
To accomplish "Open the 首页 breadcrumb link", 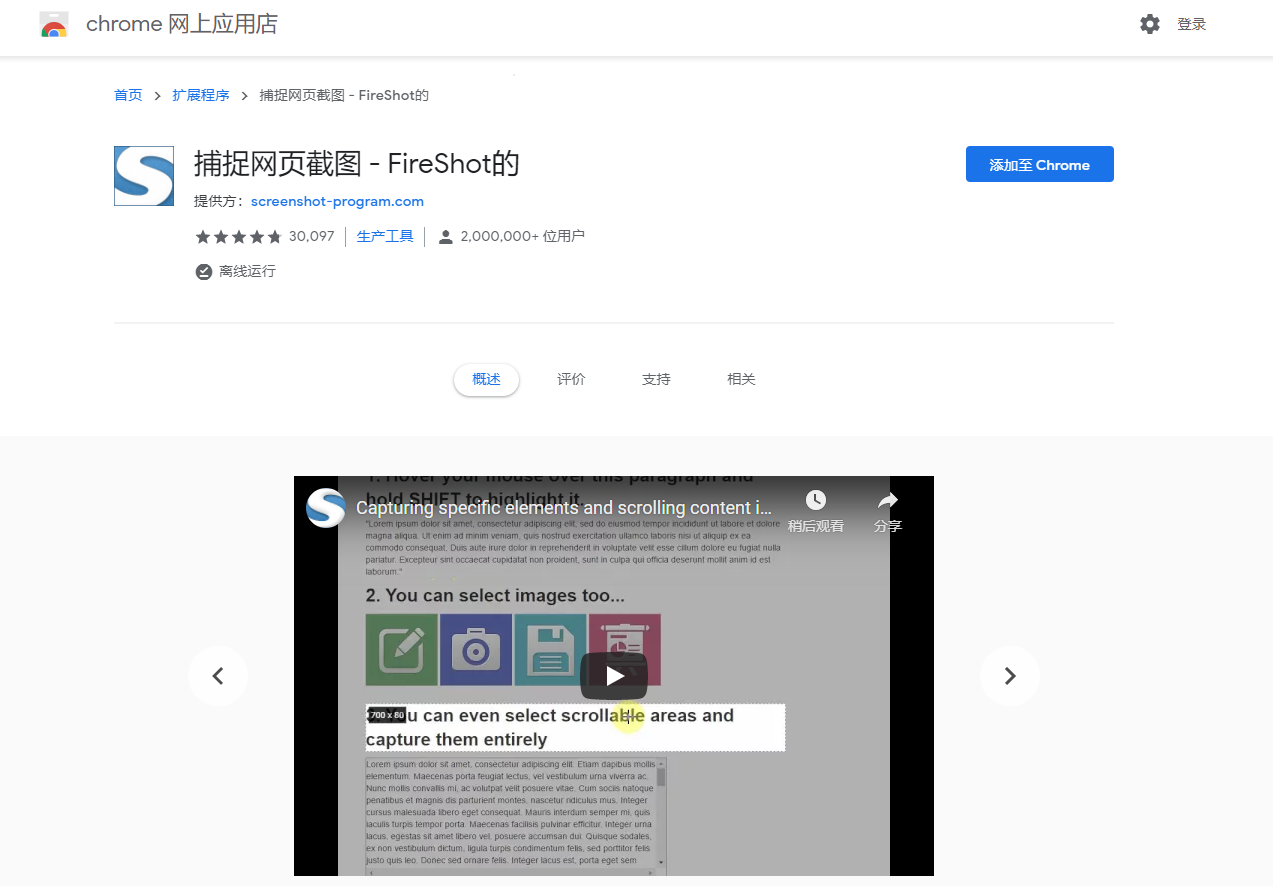I will pos(128,96).
